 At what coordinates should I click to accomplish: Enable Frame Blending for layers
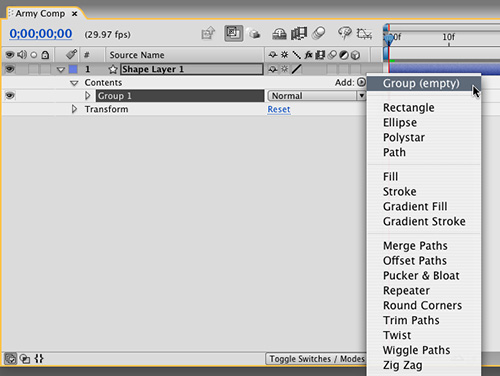(299, 34)
